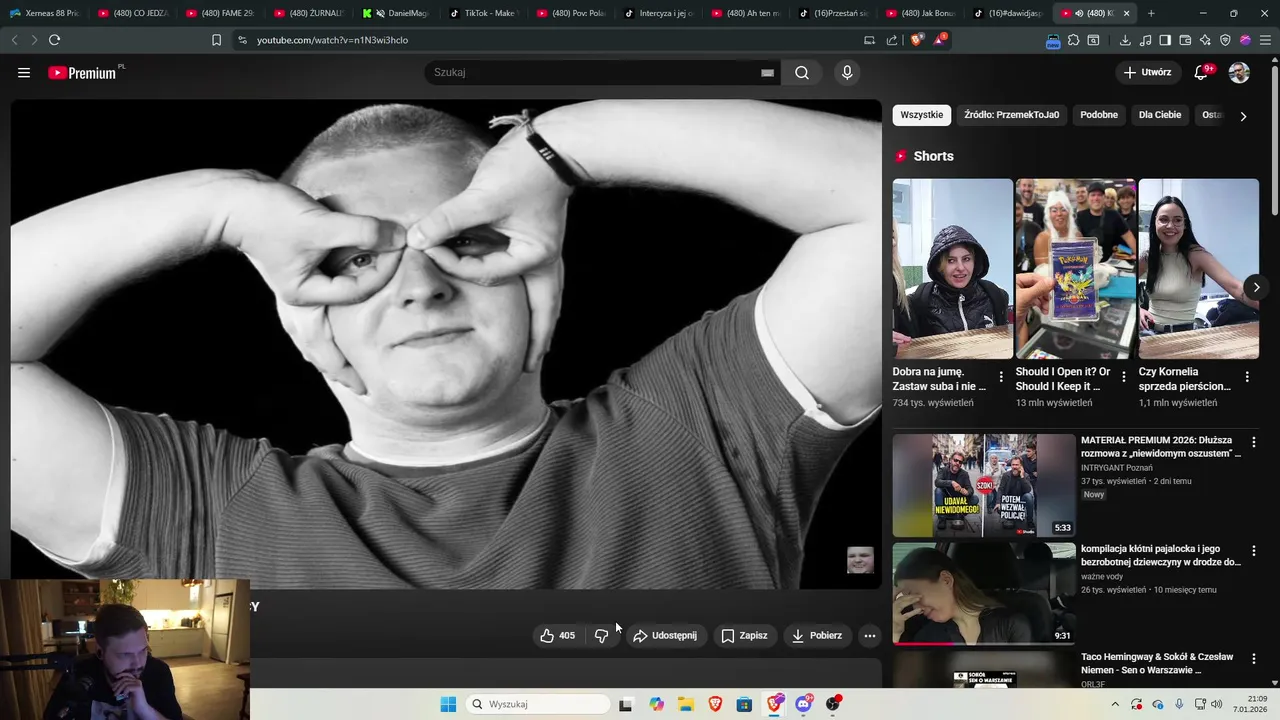This screenshot has height=720, width=1280.
Task: Open a new browser tab with plus
Action: [1151, 13]
